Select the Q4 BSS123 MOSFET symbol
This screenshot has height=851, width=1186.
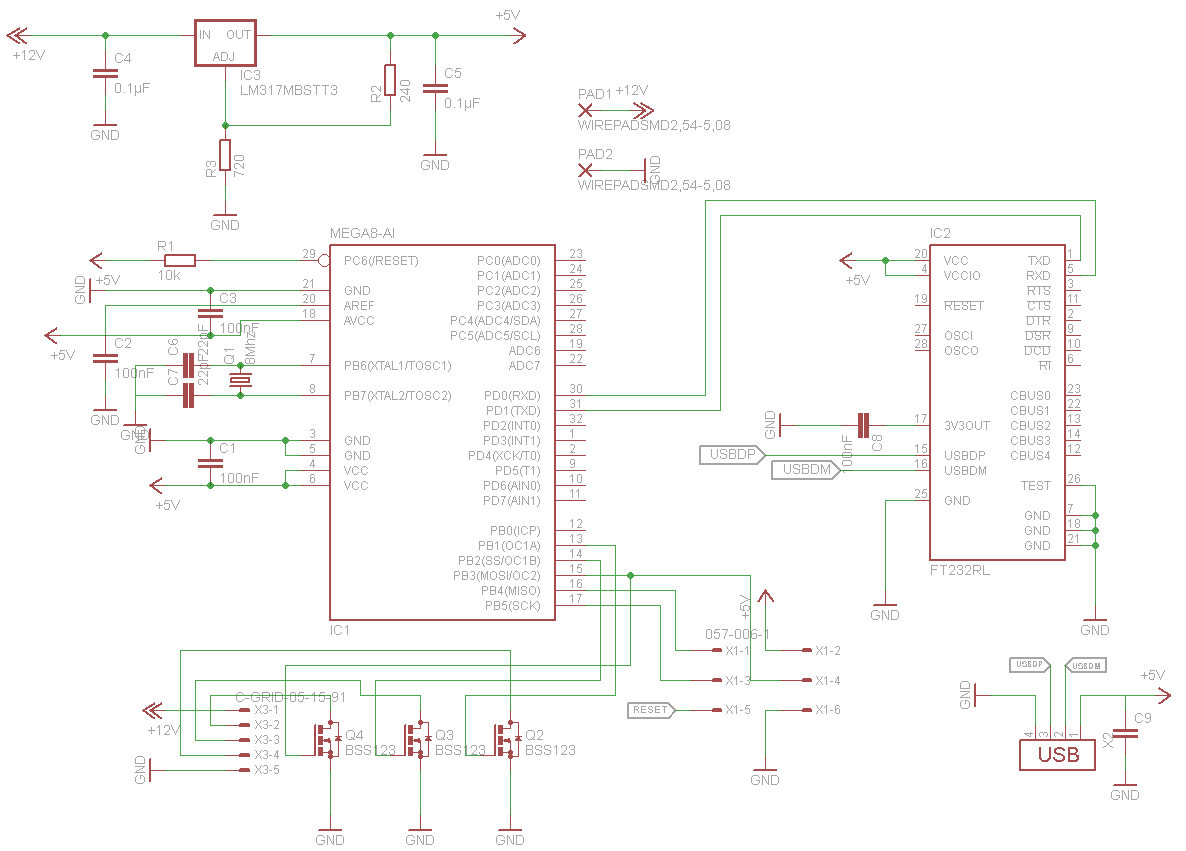tap(328, 739)
